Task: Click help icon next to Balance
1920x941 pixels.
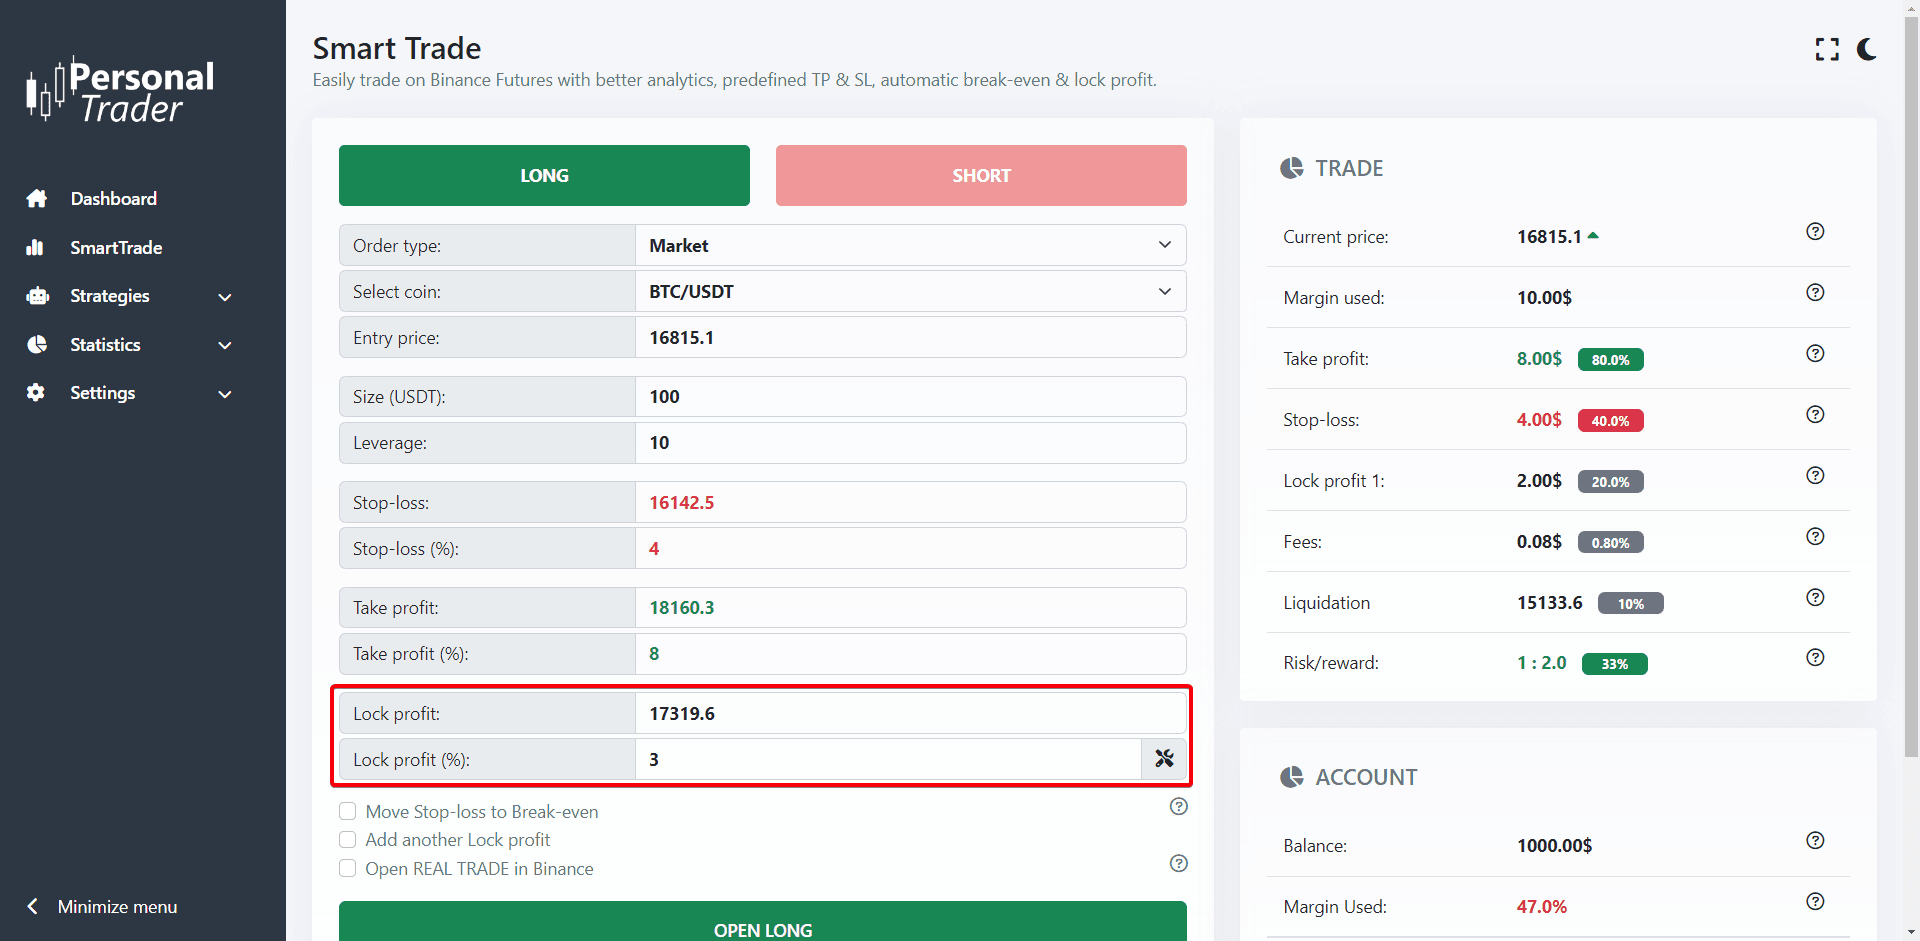Action: (1815, 841)
